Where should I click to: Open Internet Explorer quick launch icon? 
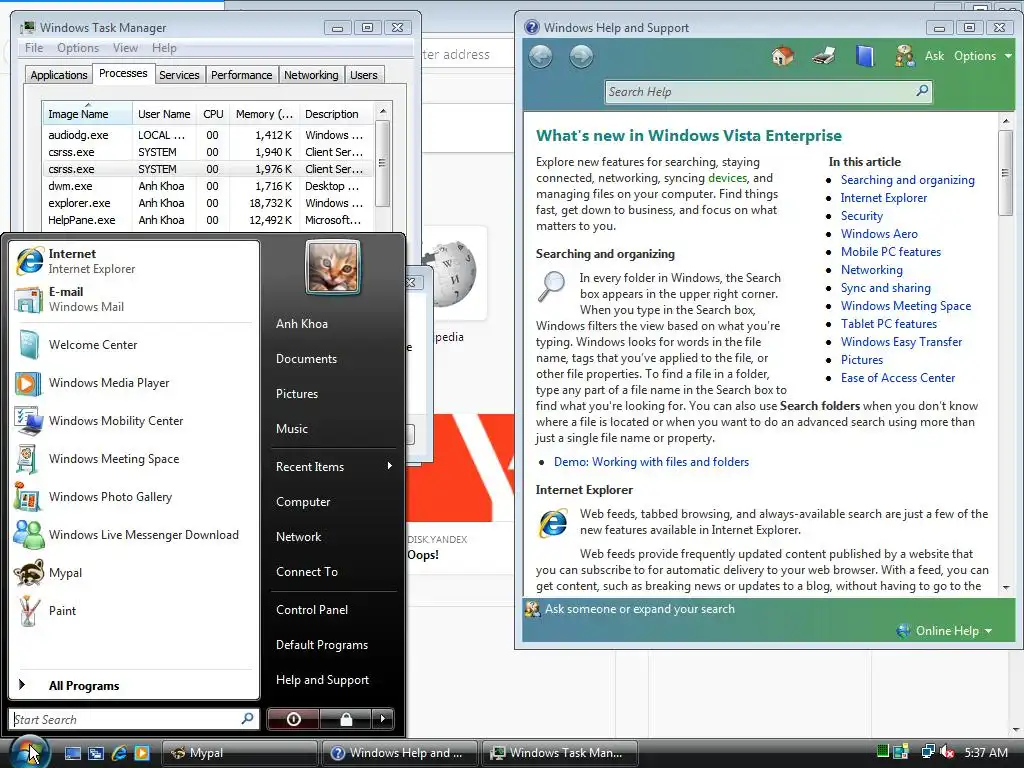(119, 753)
